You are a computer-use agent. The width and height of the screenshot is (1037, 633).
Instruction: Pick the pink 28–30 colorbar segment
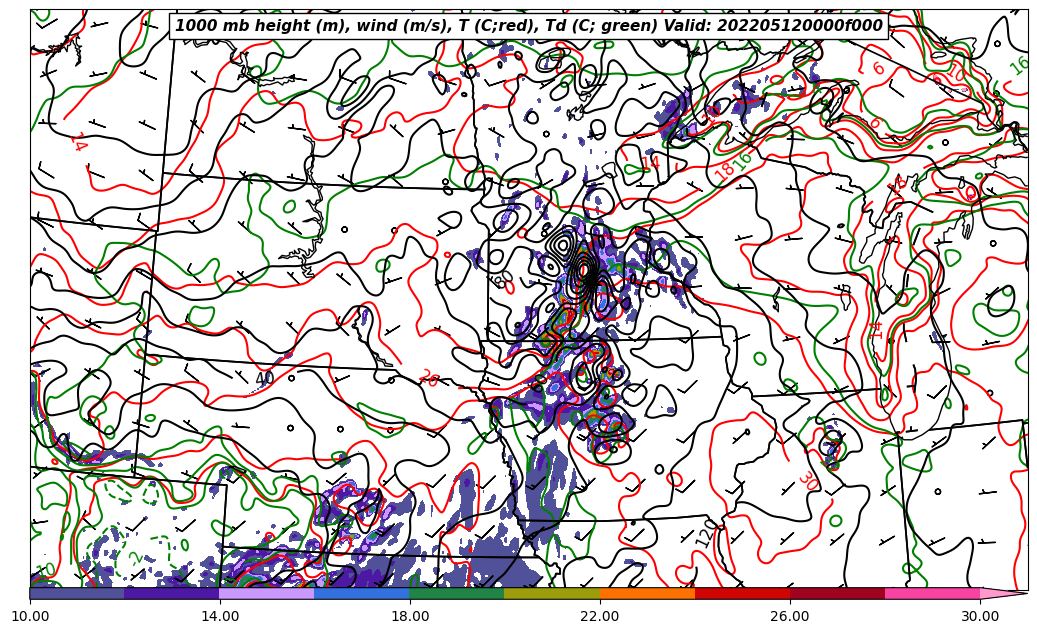click(933, 593)
